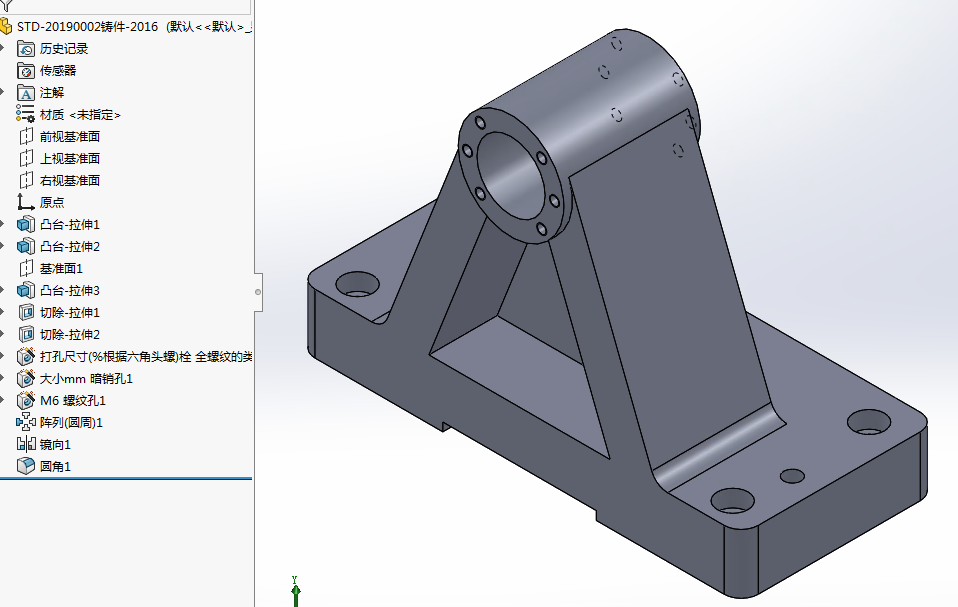Click the 凸台-拉伸1 extrude feature icon
This screenshot has width=958, height=607.
(x=26, y=225)
